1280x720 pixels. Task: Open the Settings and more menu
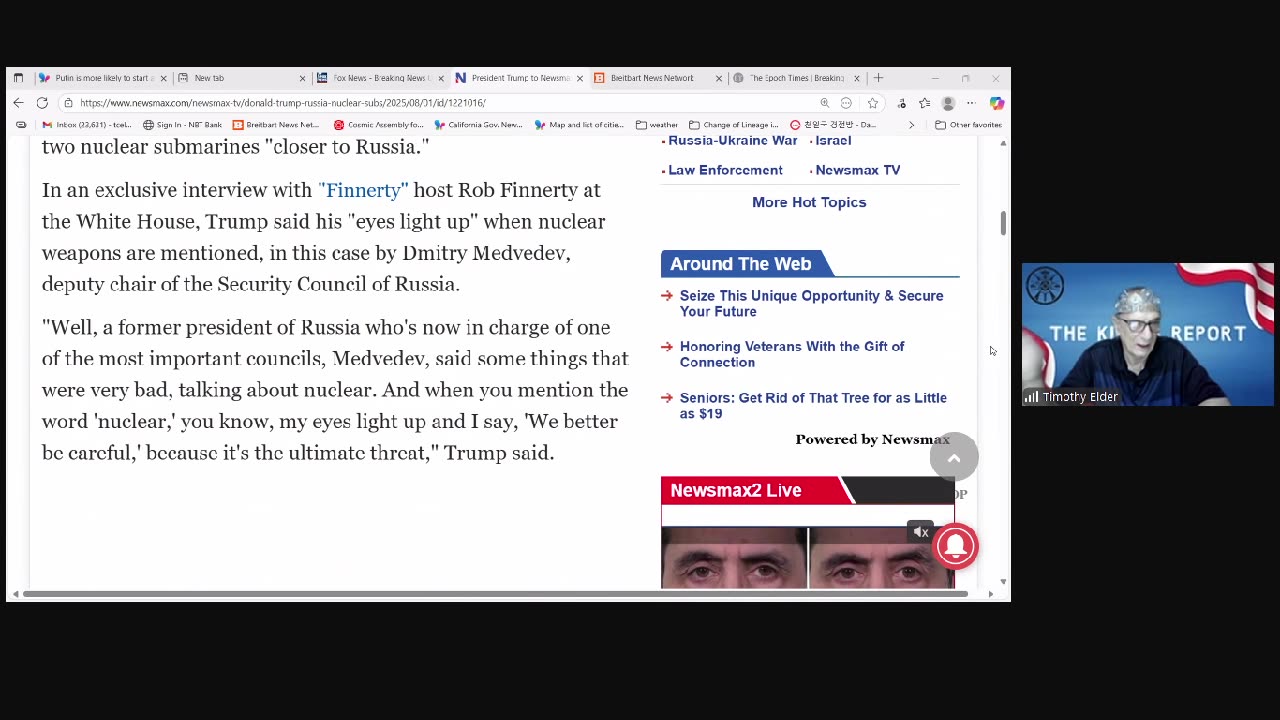pyautogui.click(x=971, y=103)
